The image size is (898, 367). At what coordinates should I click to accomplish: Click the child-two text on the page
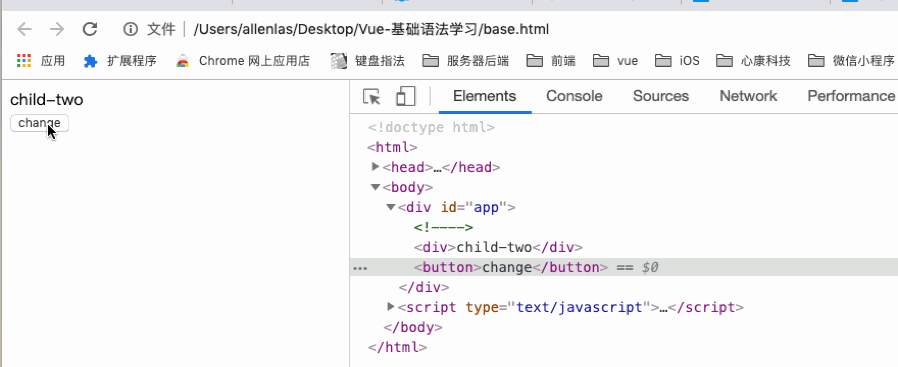tap(46, 100)
